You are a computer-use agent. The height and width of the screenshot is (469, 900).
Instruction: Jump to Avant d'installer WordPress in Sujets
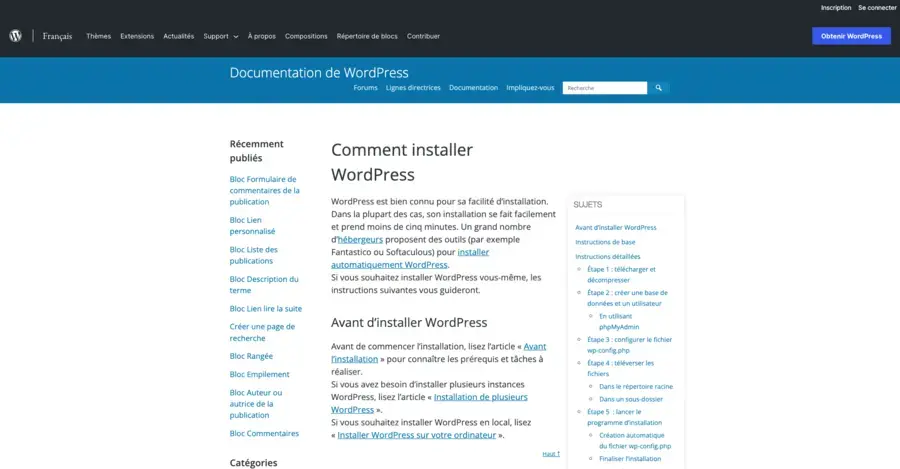click(616, 227)
